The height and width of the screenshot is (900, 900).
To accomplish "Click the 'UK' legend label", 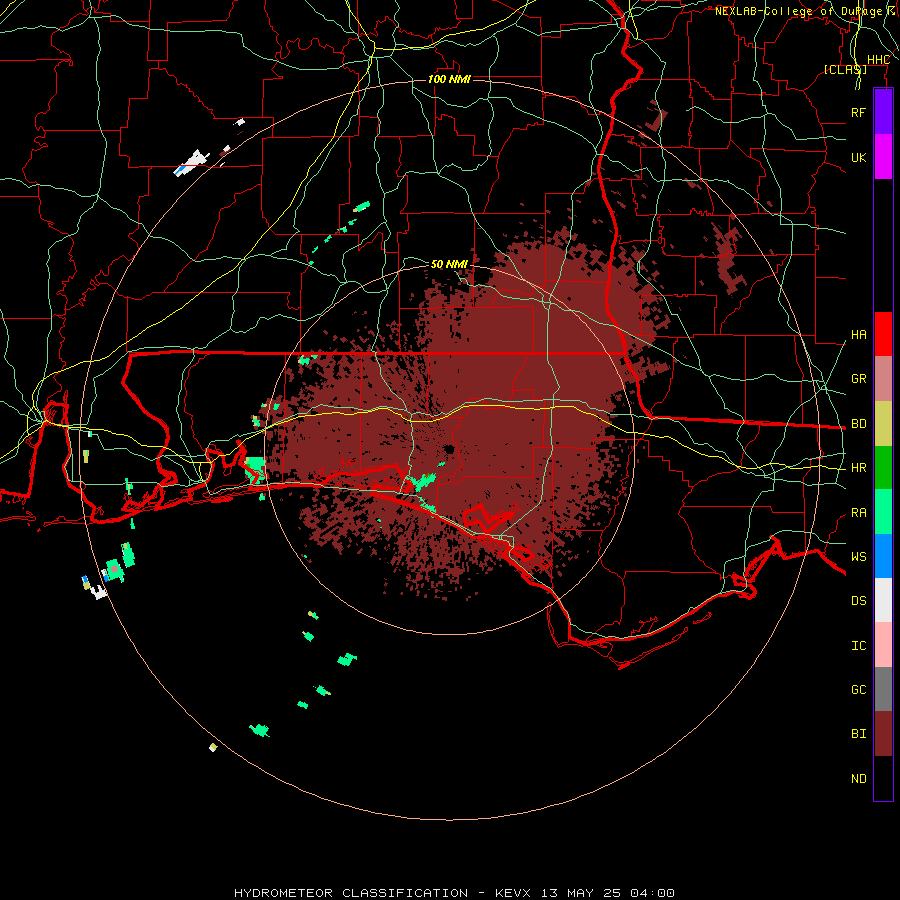I will click(x=858, y=157).
